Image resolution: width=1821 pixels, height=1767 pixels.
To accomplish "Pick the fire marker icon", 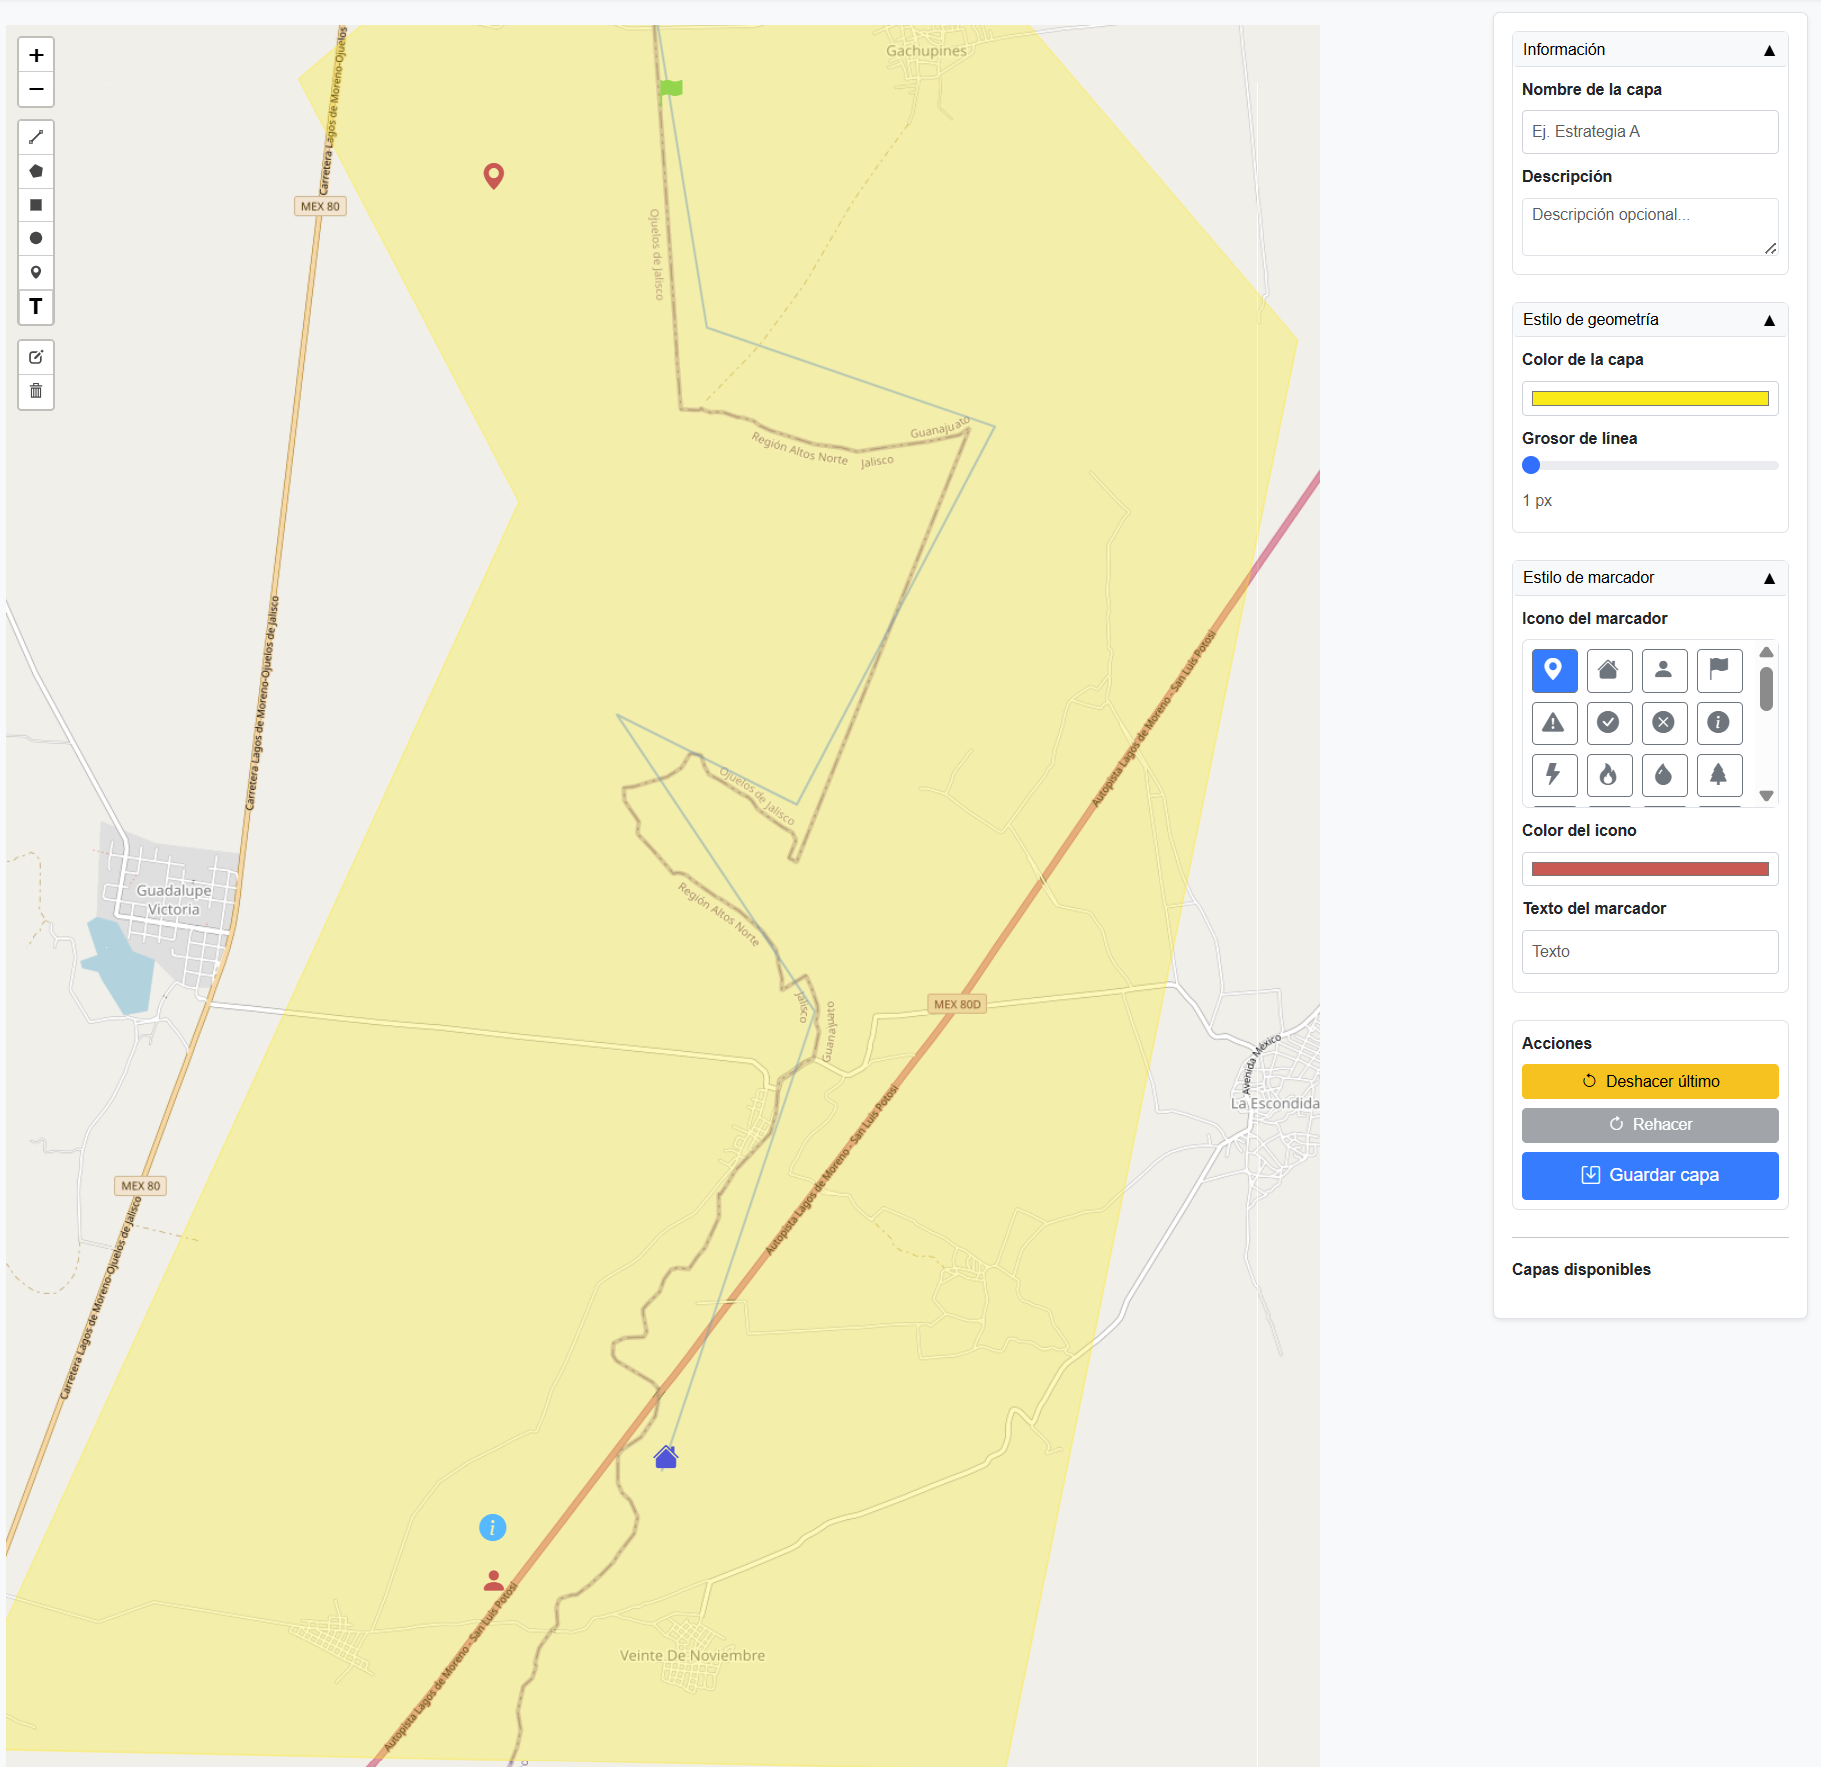I will (1609, 775).
